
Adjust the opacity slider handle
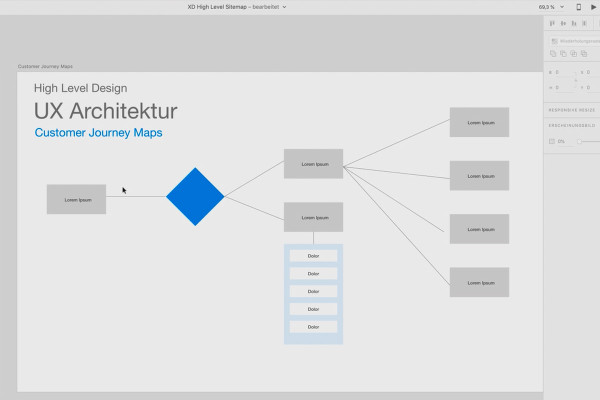(x=580, y=142)
